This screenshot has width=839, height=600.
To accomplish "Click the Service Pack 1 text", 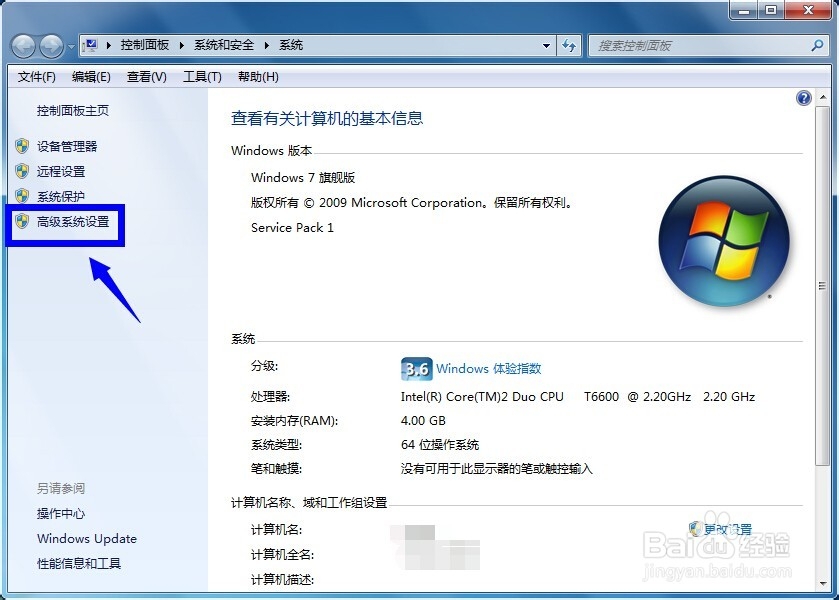I will (292, 228).
